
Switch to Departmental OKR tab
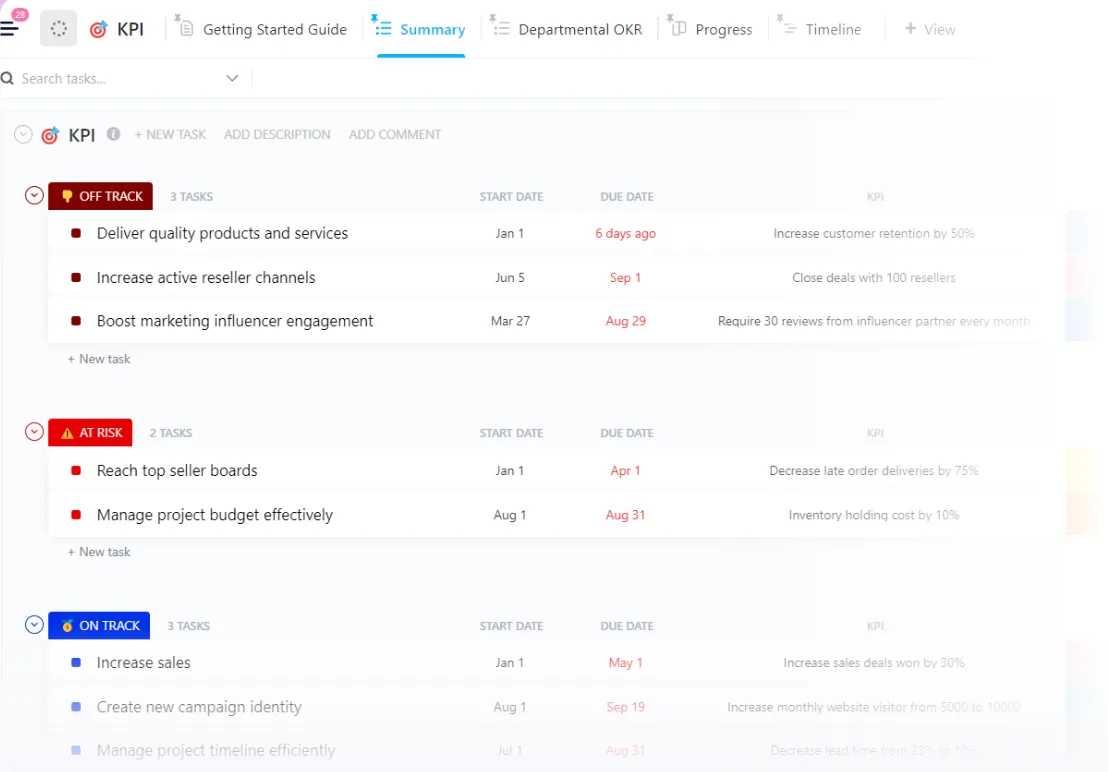tap(580, 30)
